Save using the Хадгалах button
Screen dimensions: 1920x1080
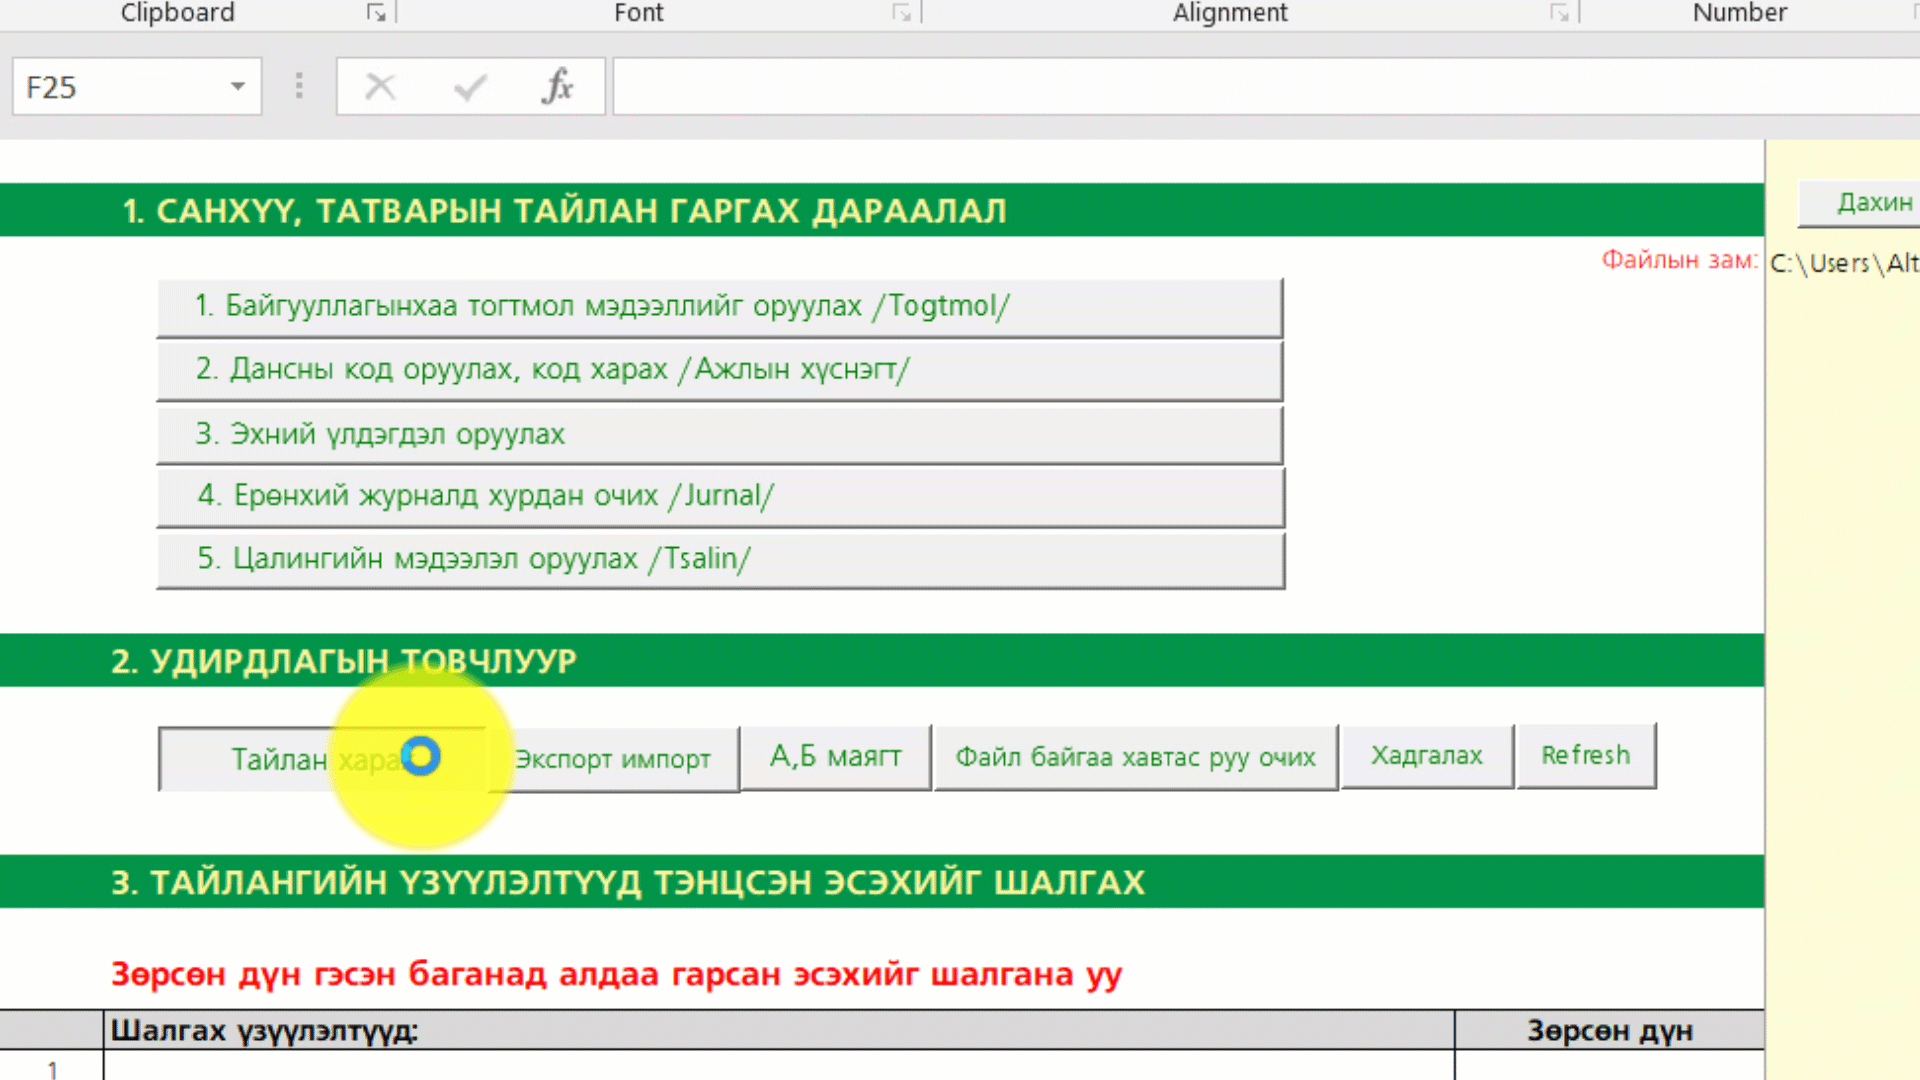tap(1427, 756)
